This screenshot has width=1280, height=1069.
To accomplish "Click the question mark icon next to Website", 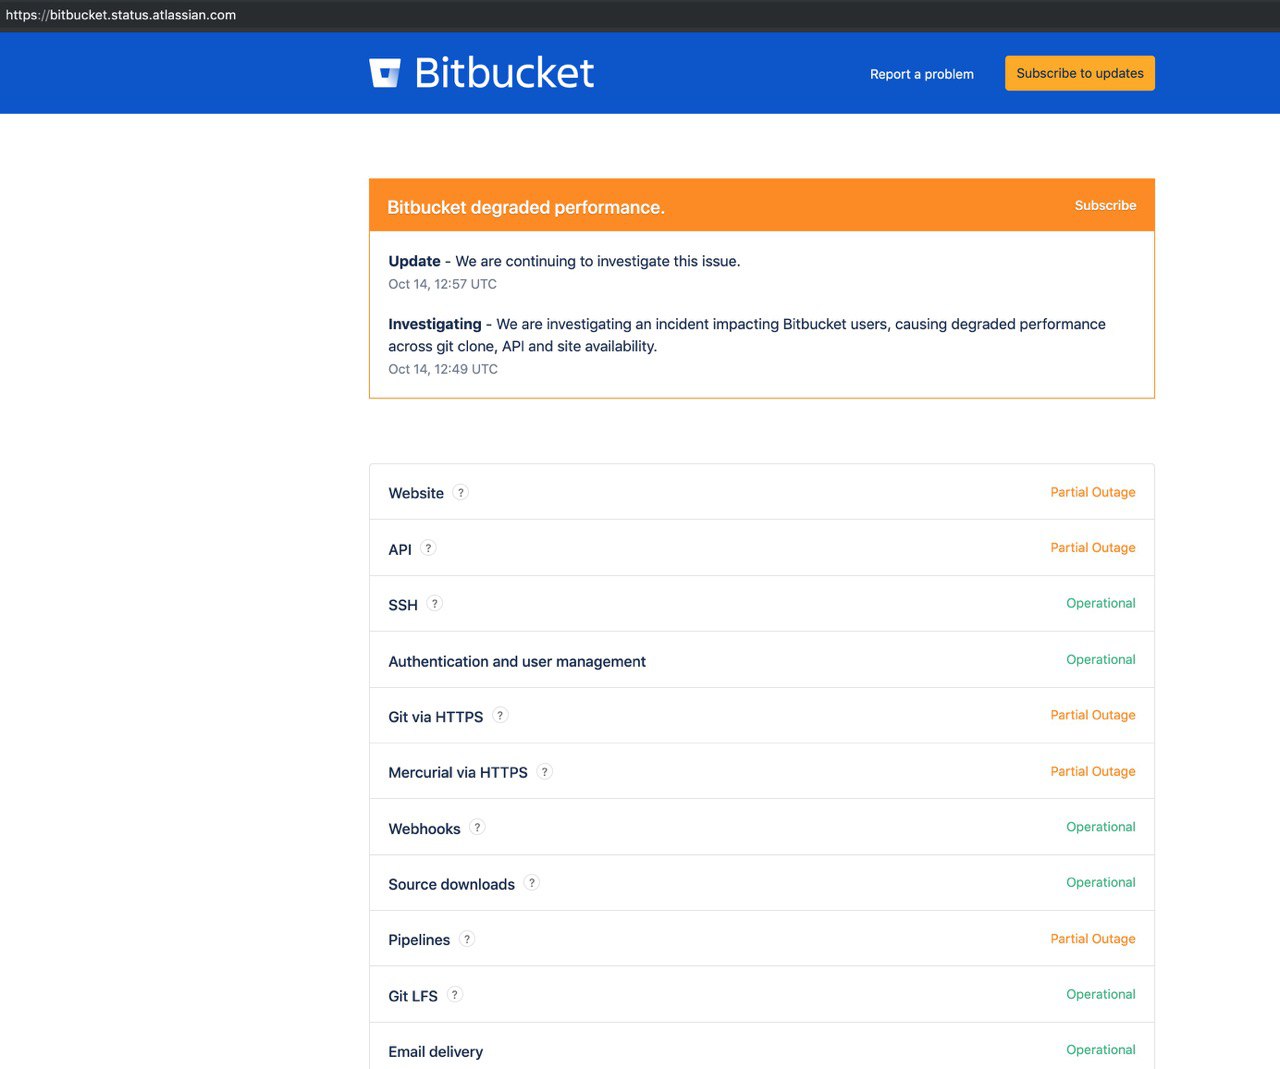I will click(460, 492).
